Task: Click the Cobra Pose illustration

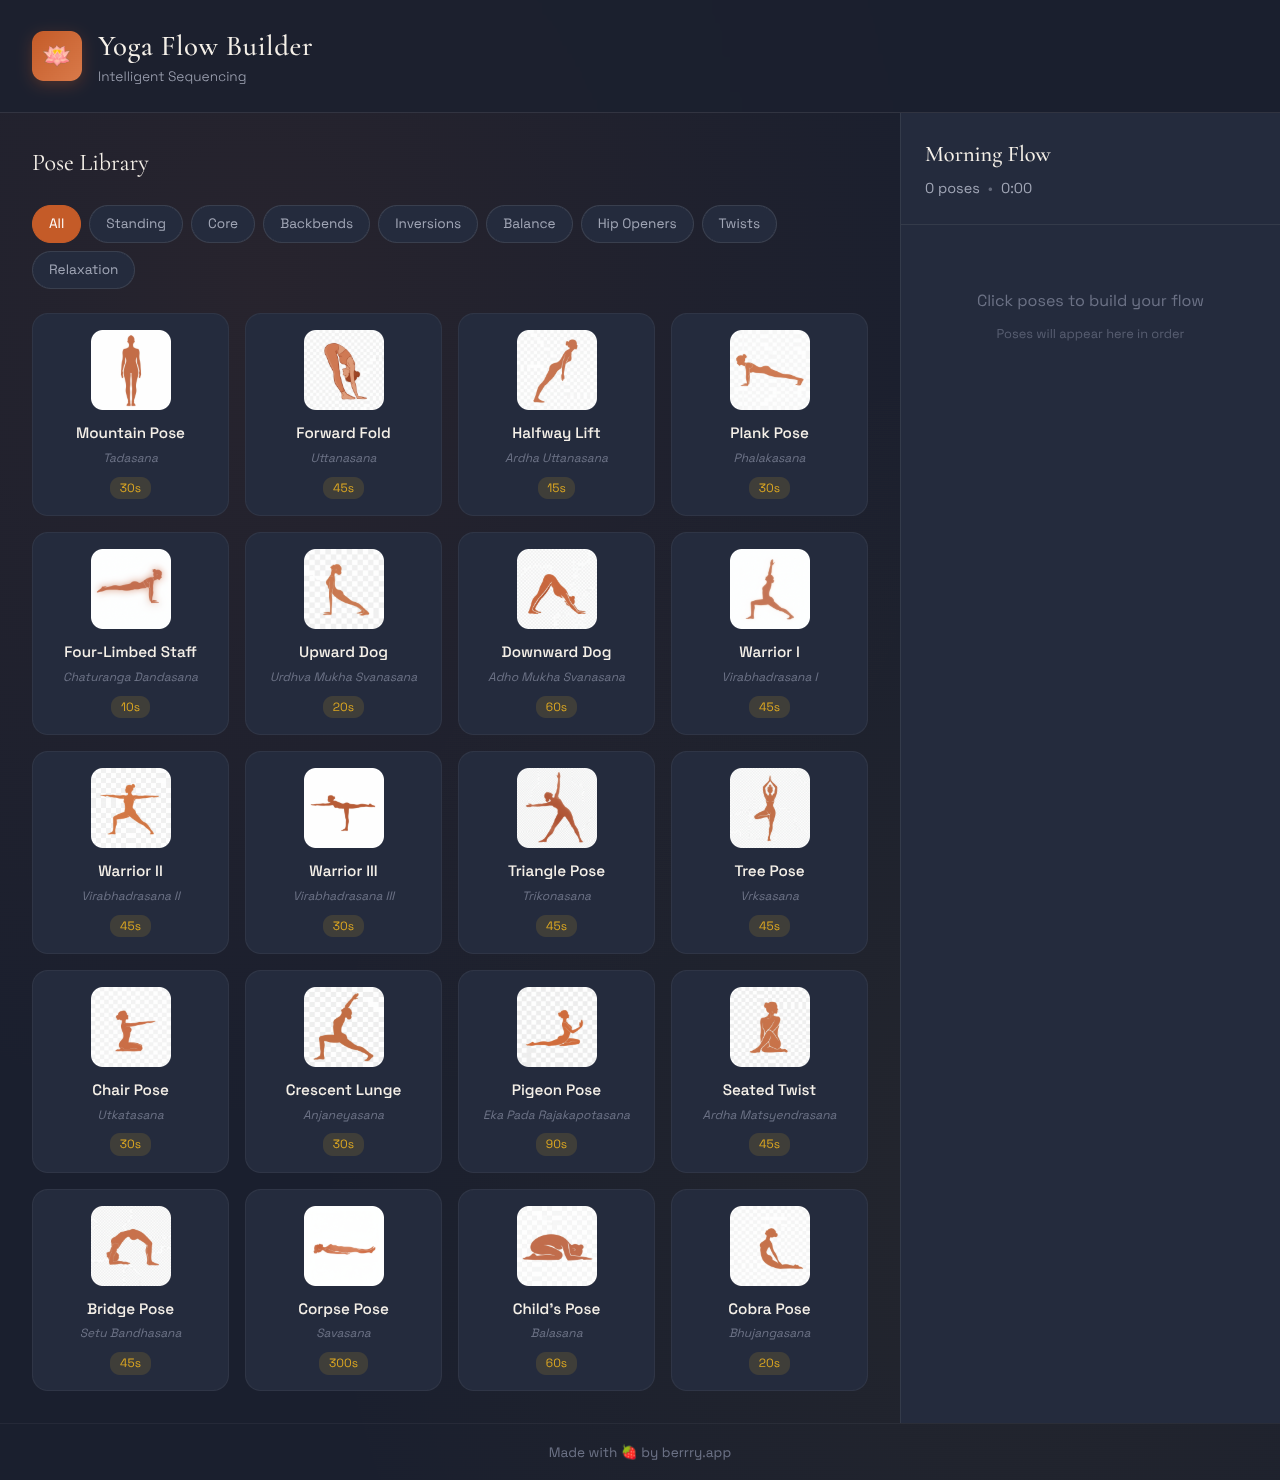Action: click(770, 1246)
